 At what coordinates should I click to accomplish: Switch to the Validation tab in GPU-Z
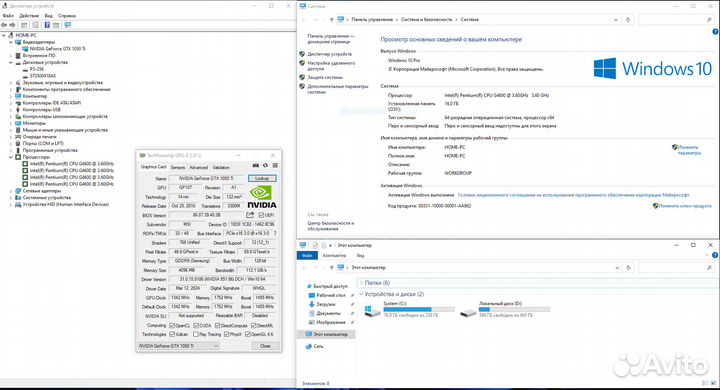click(221, 168)
